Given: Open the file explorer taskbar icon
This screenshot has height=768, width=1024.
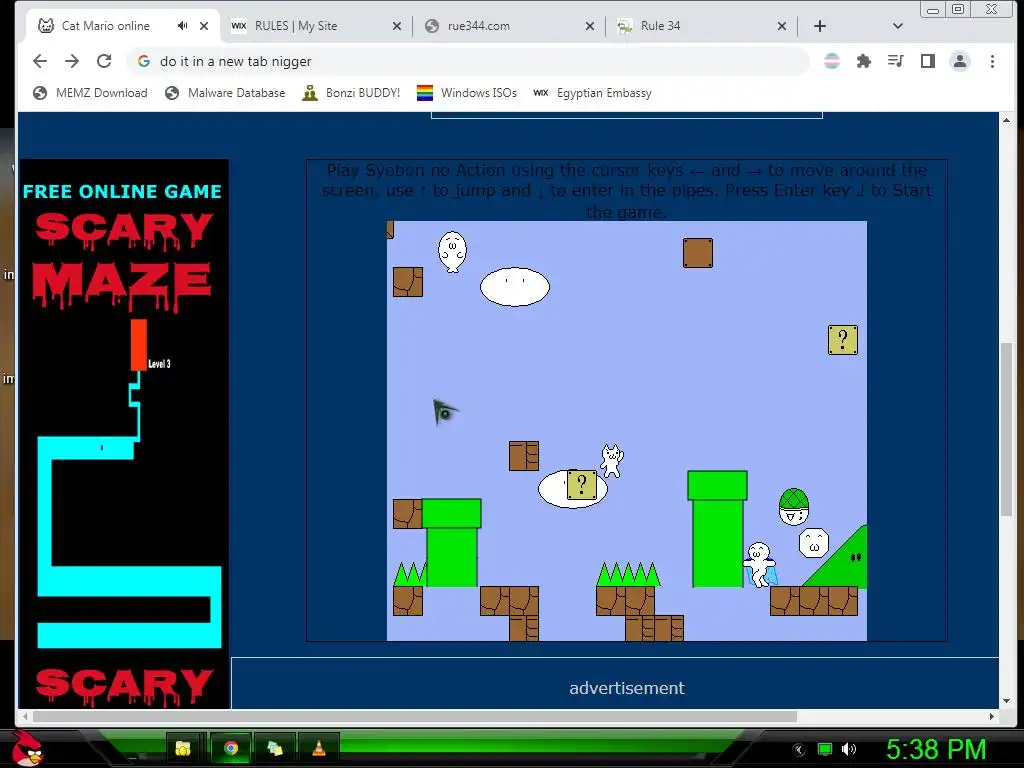Looking at the screenshot, I should coord(183,748).
